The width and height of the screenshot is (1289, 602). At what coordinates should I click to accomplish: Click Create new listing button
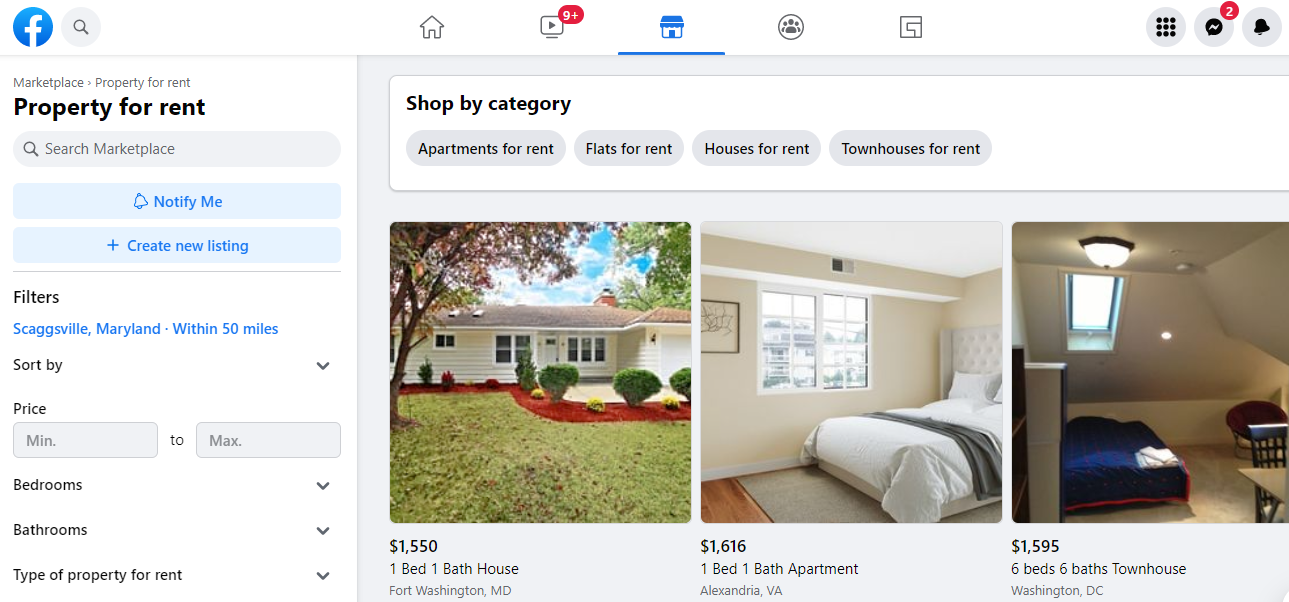pos(177,245)
